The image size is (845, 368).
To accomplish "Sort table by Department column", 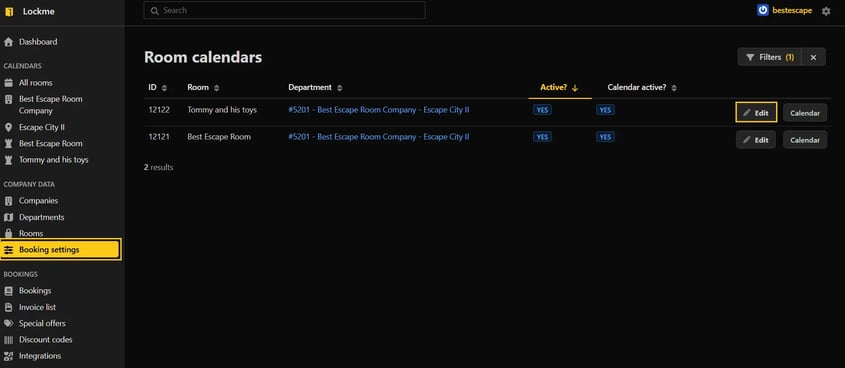I will pos(315,87).
